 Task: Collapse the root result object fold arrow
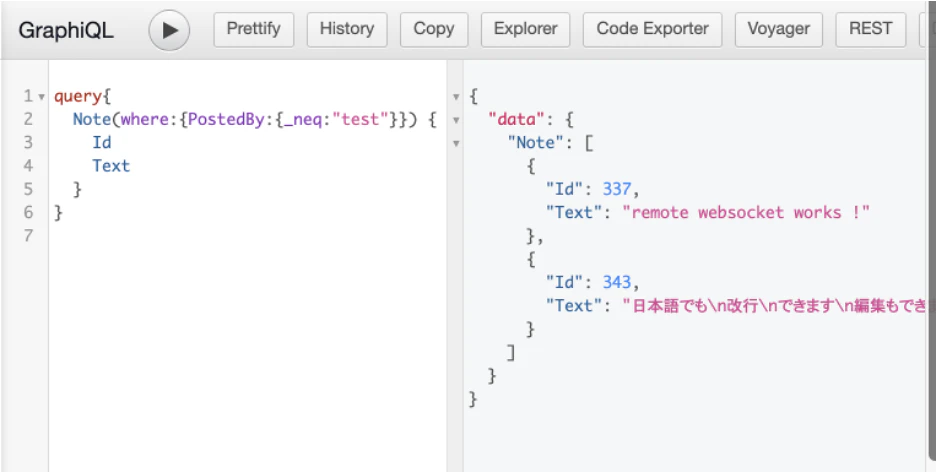(x=456, y=97)
